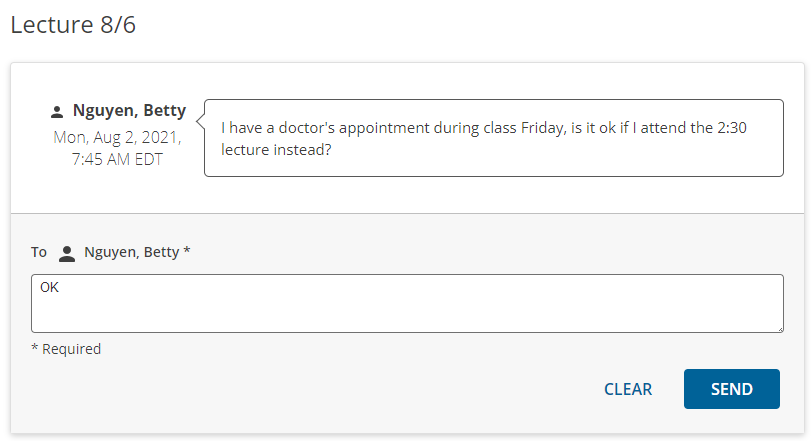This screenshot has width=811, height=441.
Task: Click the Mon, Aug 2, 2021 date
Action: click(x=117, y=136)
